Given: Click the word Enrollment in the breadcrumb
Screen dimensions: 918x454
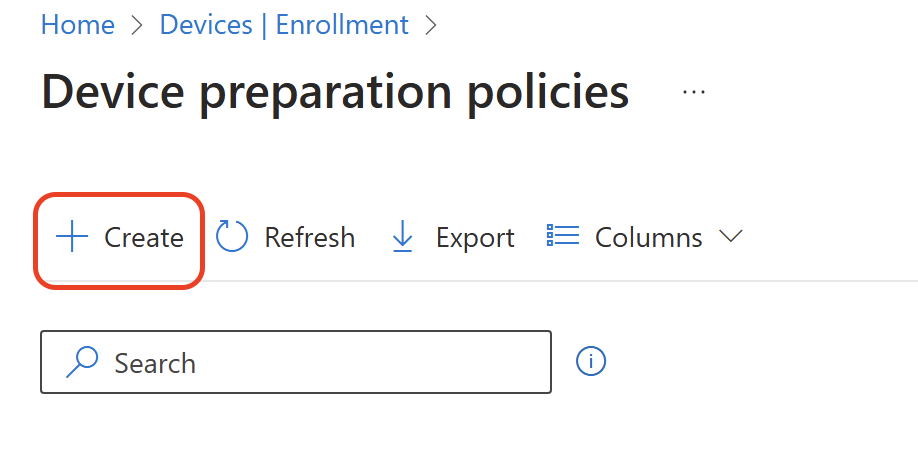Looking at the screenshot, I should [x=342, y=25].
